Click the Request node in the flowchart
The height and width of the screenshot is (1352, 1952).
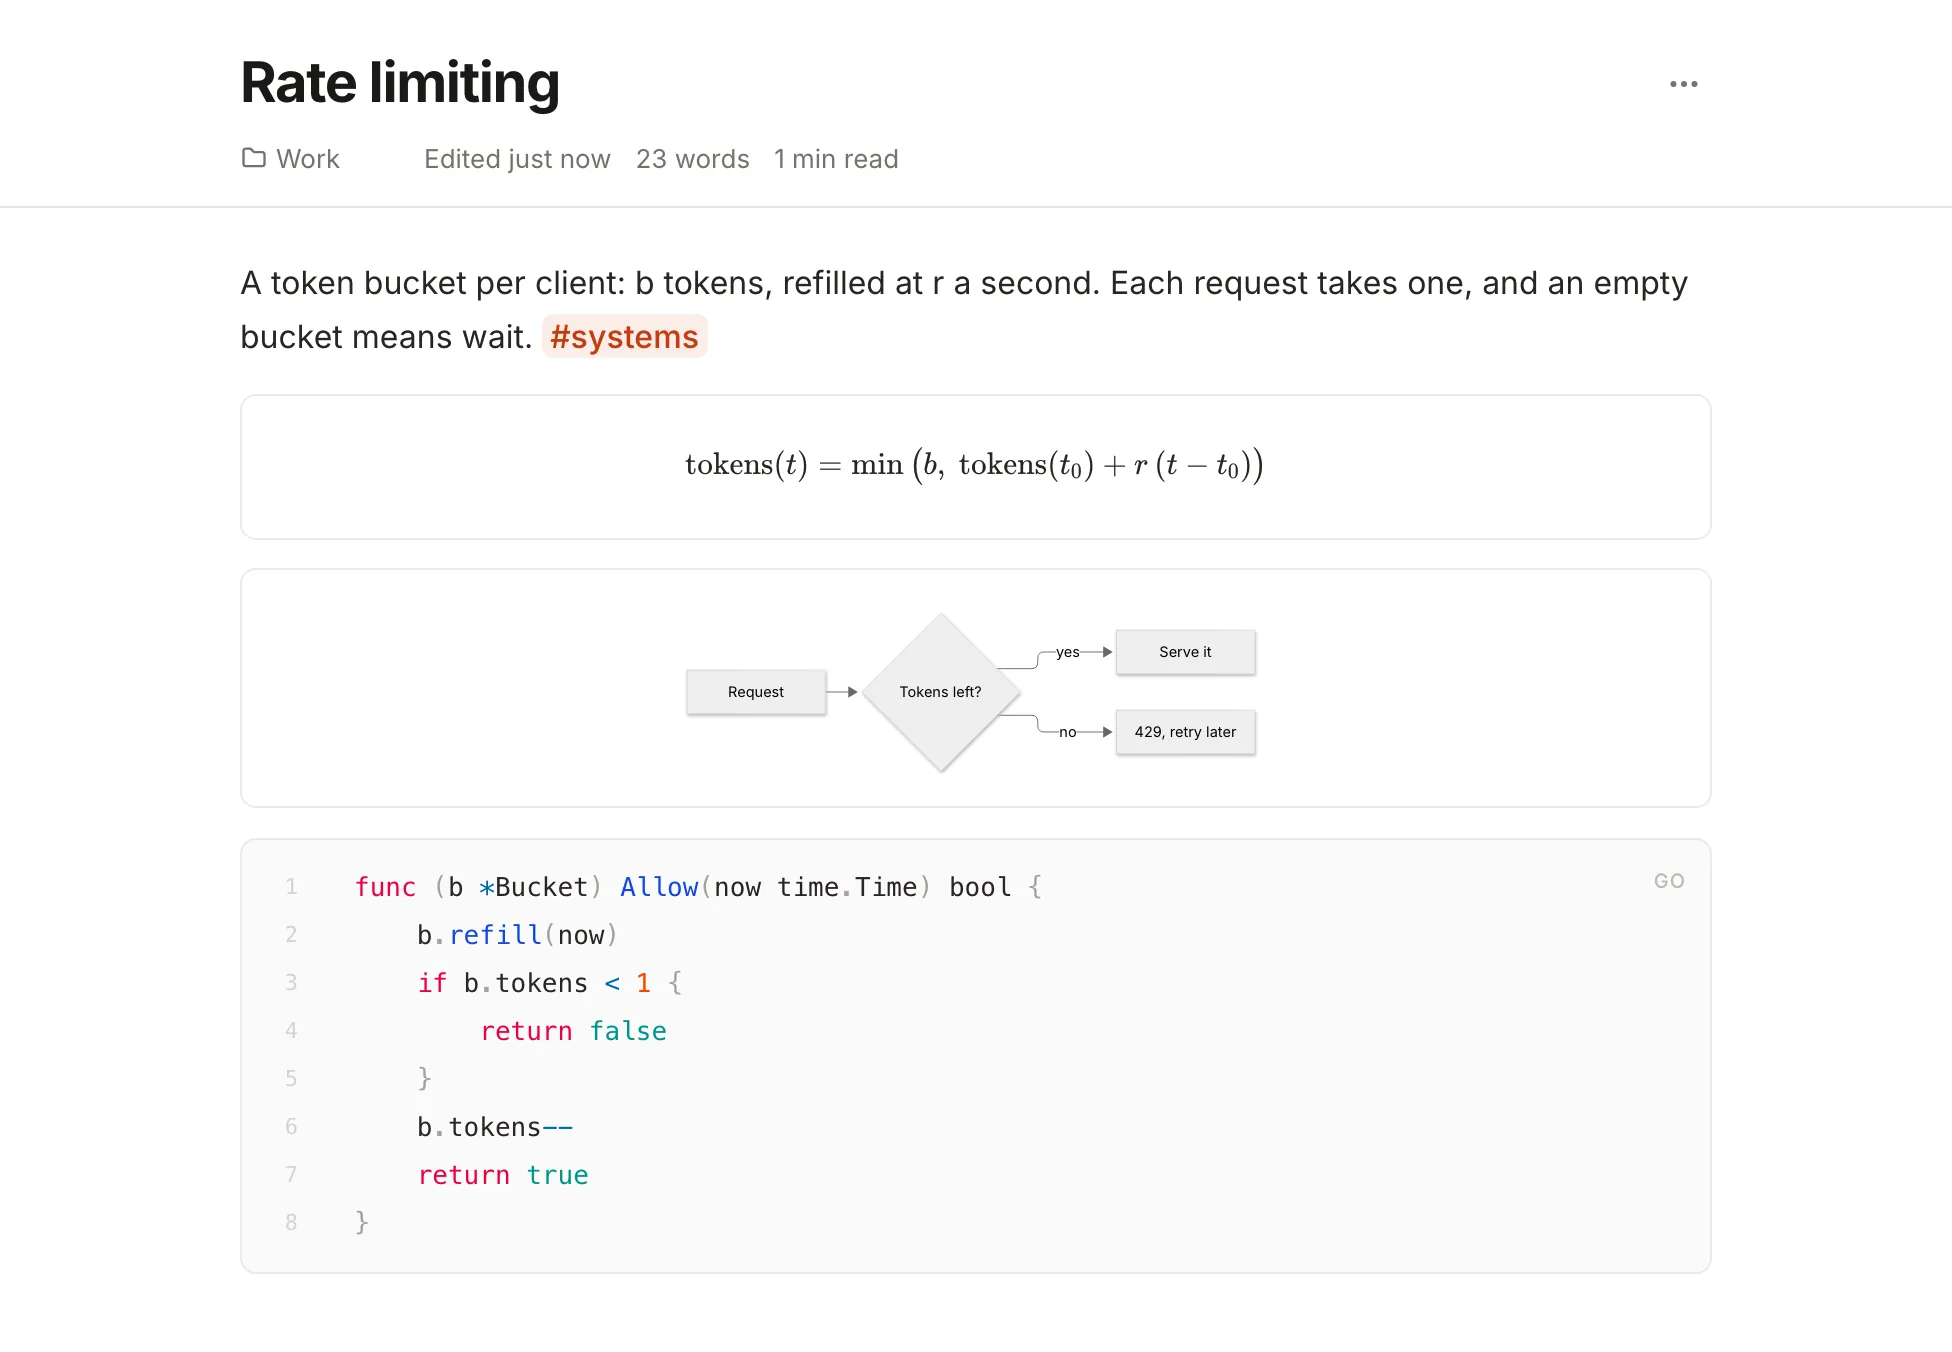(756, 692)
